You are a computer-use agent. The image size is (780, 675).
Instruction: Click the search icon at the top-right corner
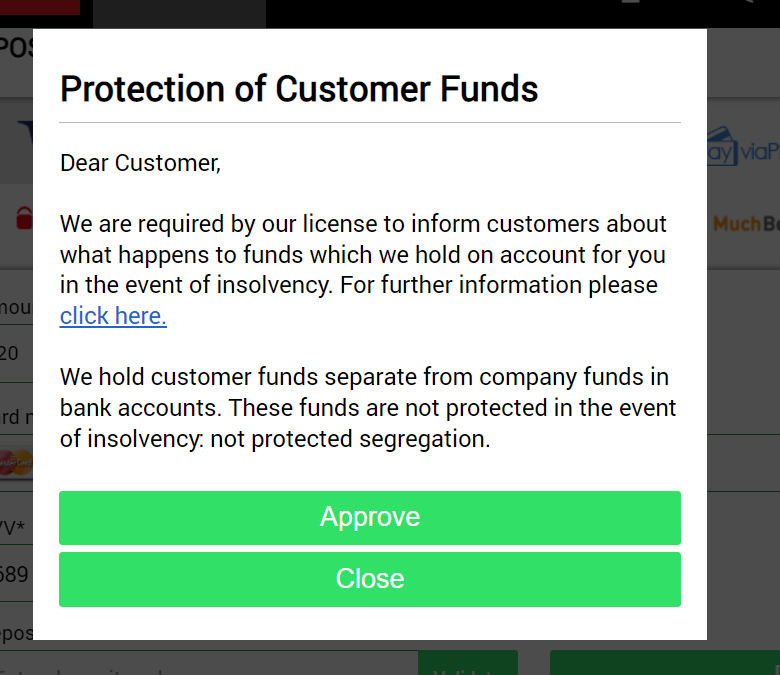pos(746,2)
